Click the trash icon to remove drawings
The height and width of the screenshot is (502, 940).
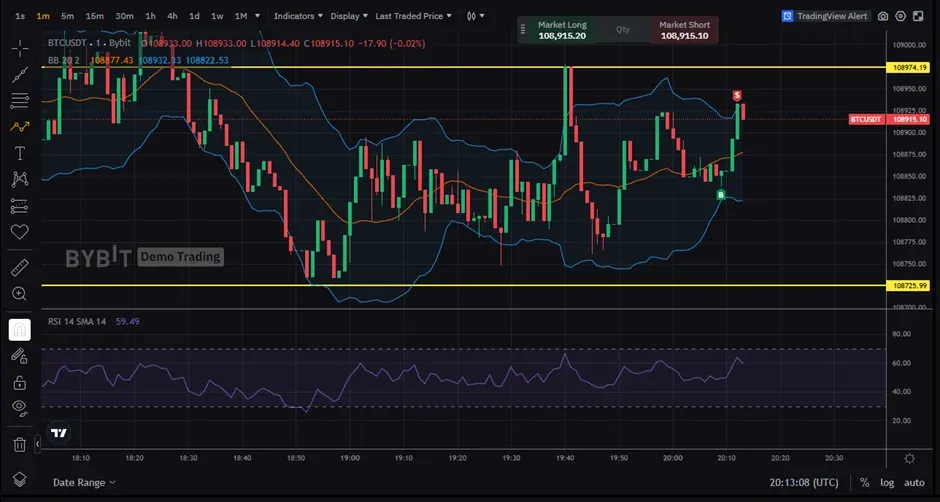tap(19, 444)
